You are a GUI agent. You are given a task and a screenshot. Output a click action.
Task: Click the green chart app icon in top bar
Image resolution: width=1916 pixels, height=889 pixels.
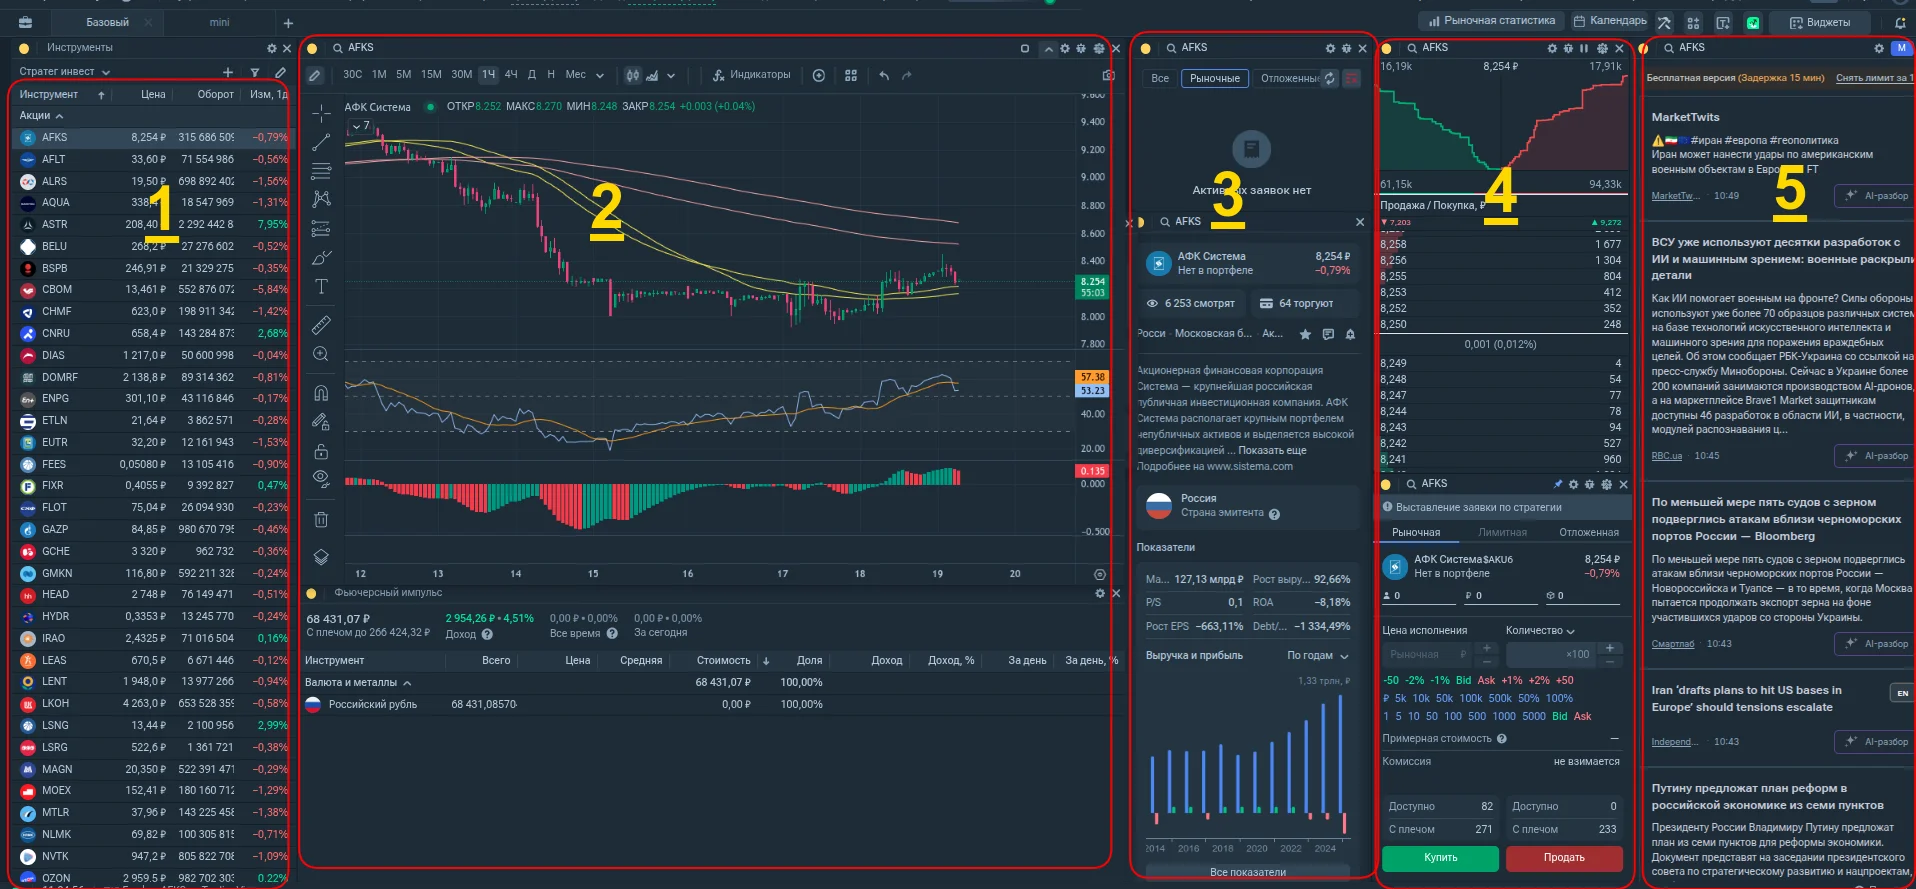1753,22
